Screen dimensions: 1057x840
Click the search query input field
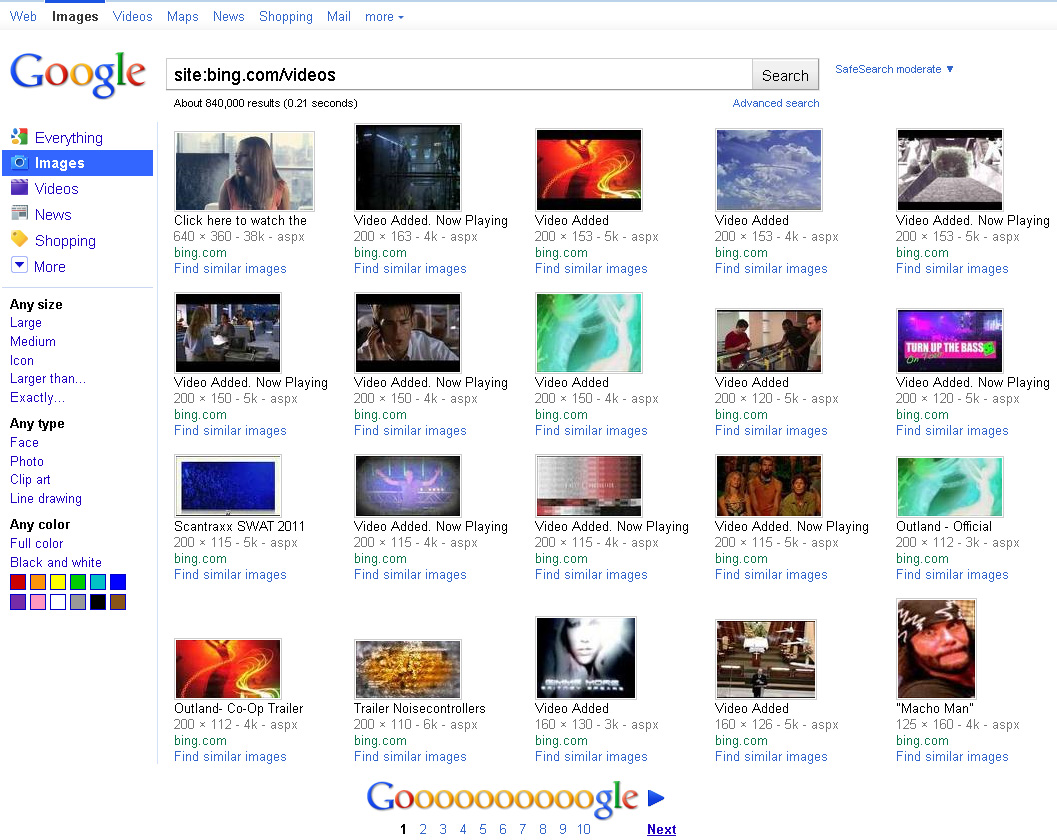coord(459,75)
